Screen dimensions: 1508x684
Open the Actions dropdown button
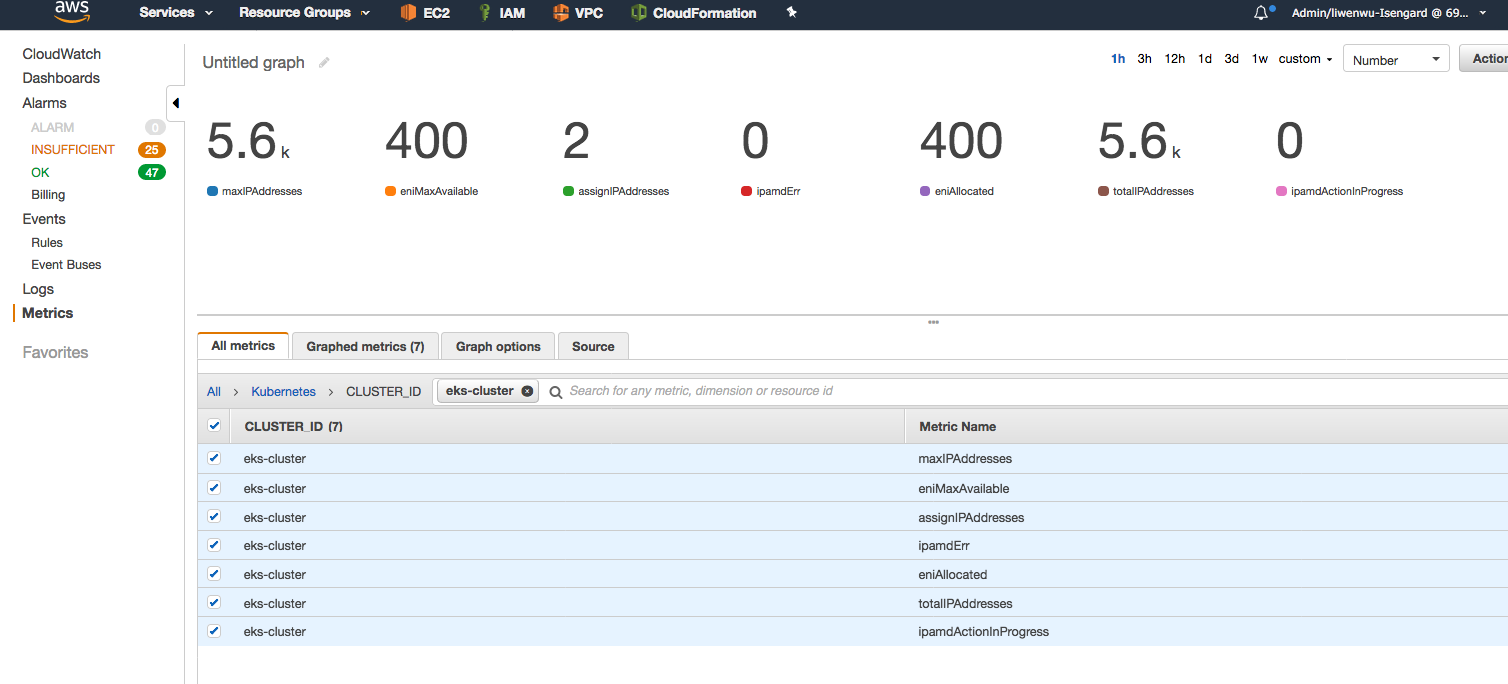pos(1484,59)
